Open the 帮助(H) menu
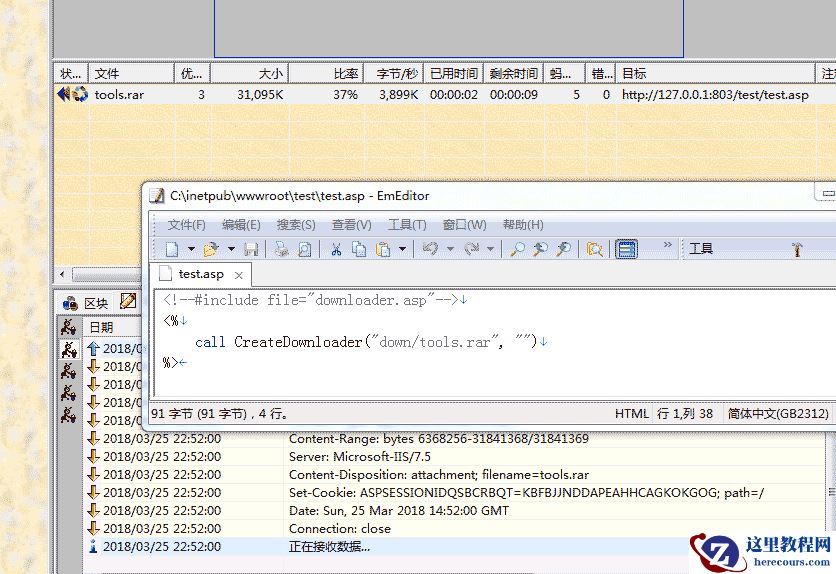This screenshot has height=574, width=836. (523, 225)
